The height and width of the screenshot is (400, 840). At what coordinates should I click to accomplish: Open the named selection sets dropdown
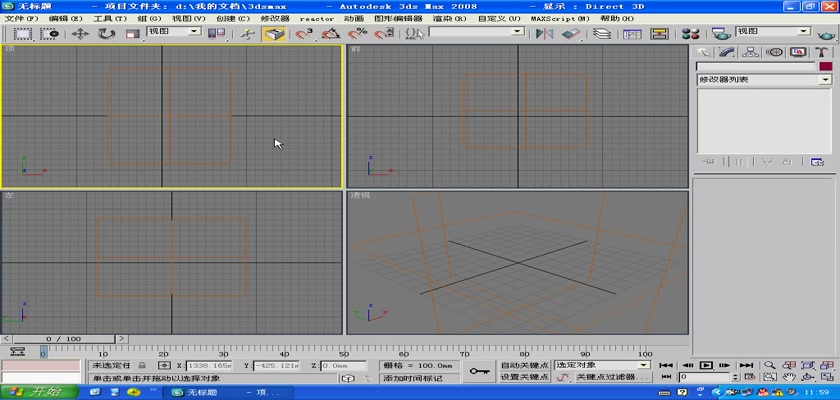[x=477, y=32]
